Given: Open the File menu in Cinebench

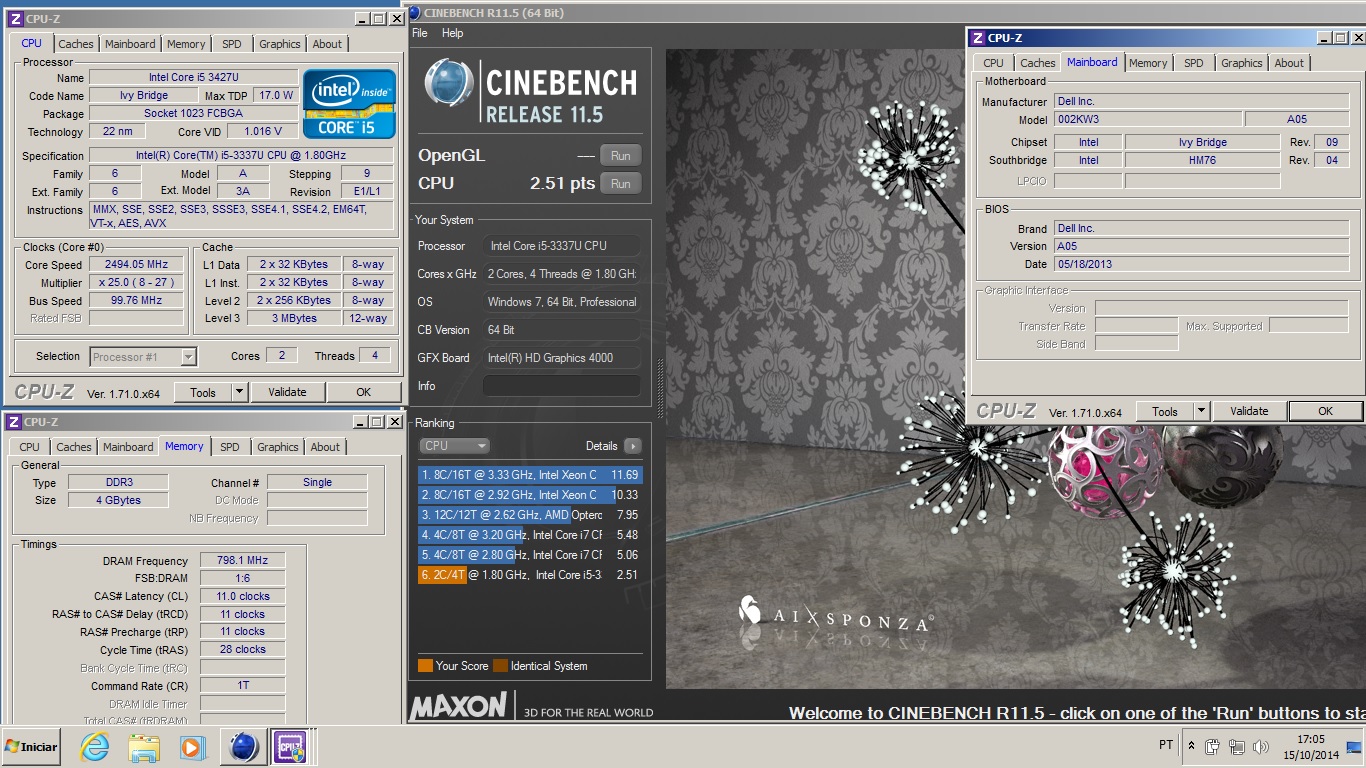Looking at the screenshot, I should pos(420,33).
